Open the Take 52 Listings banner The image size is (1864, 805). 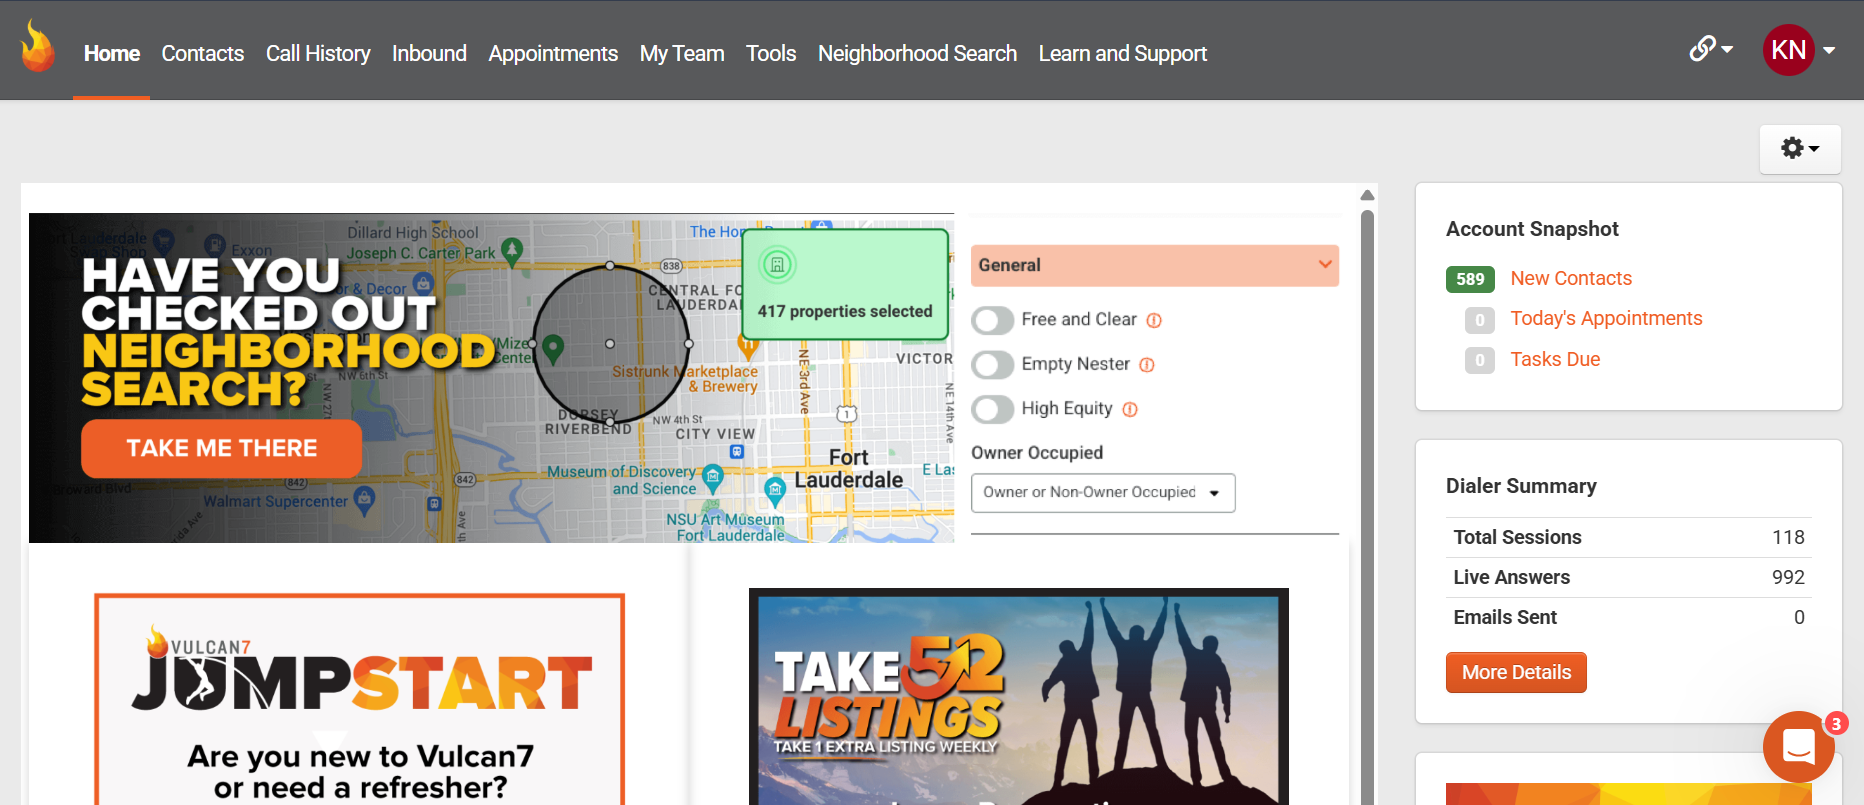pyautogui.click(x=1018, y=696)
